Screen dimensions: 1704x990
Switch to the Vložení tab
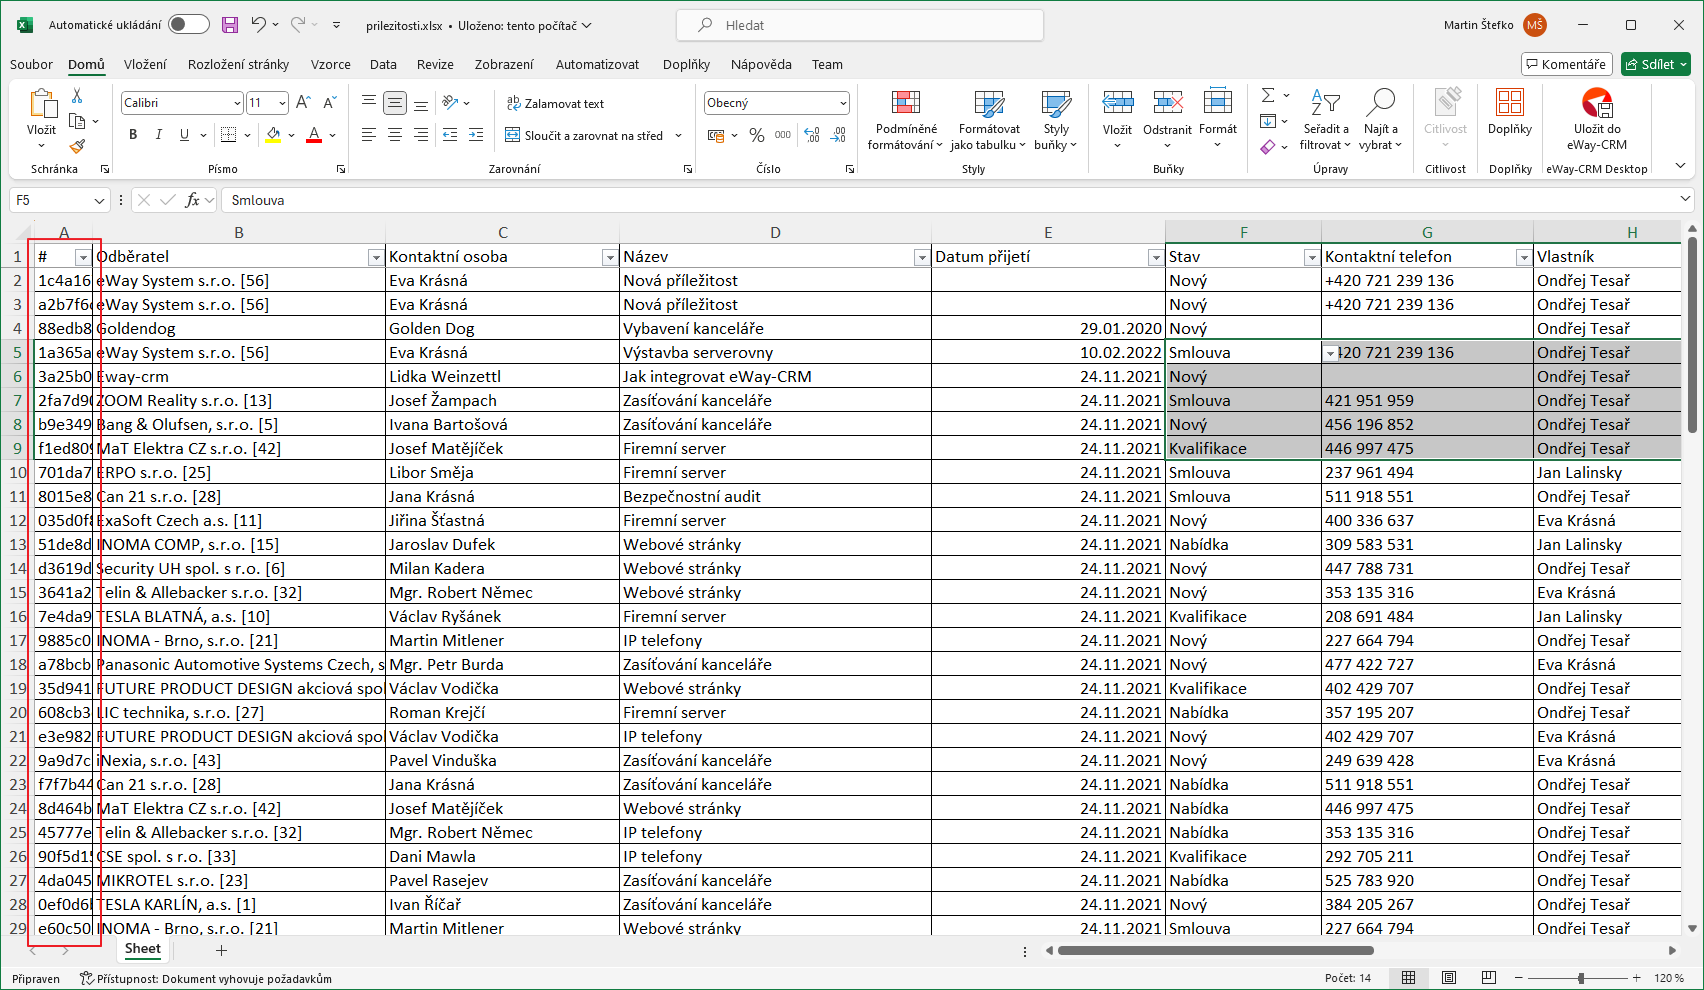[145, 64]
